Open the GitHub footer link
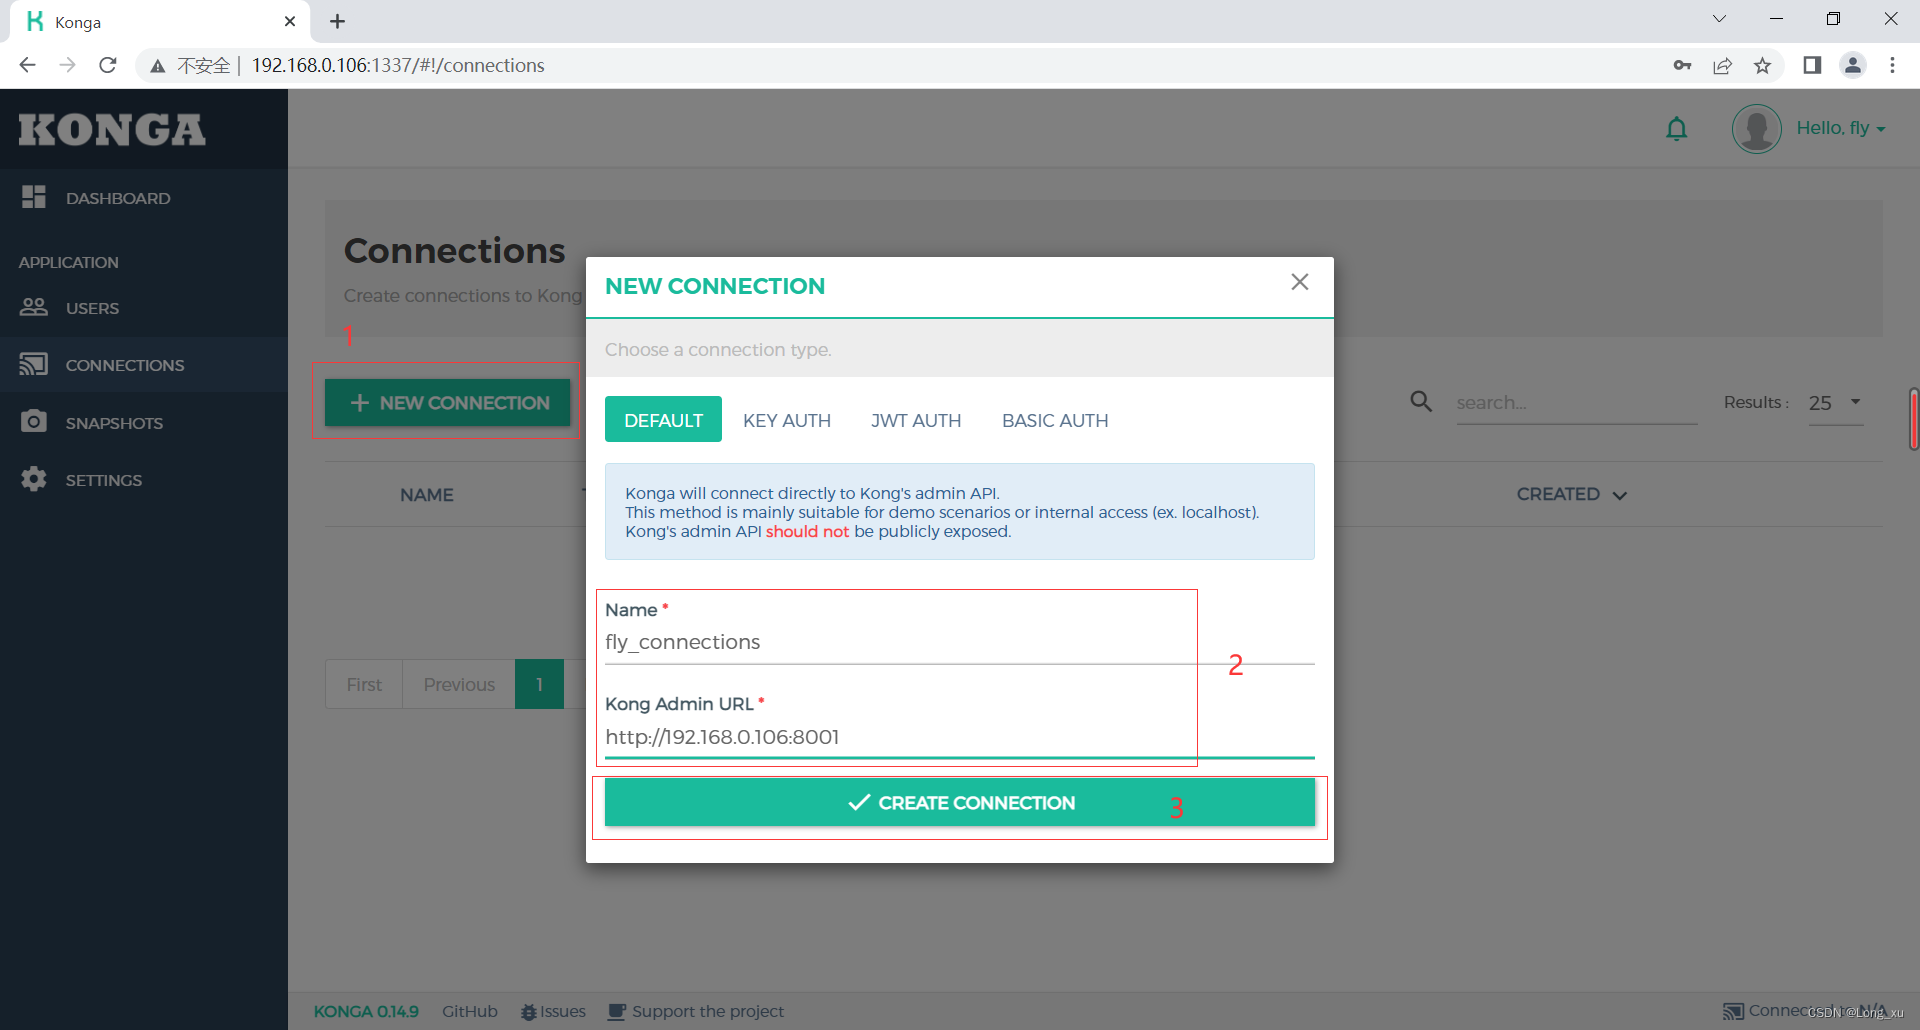 [470, 1011]
